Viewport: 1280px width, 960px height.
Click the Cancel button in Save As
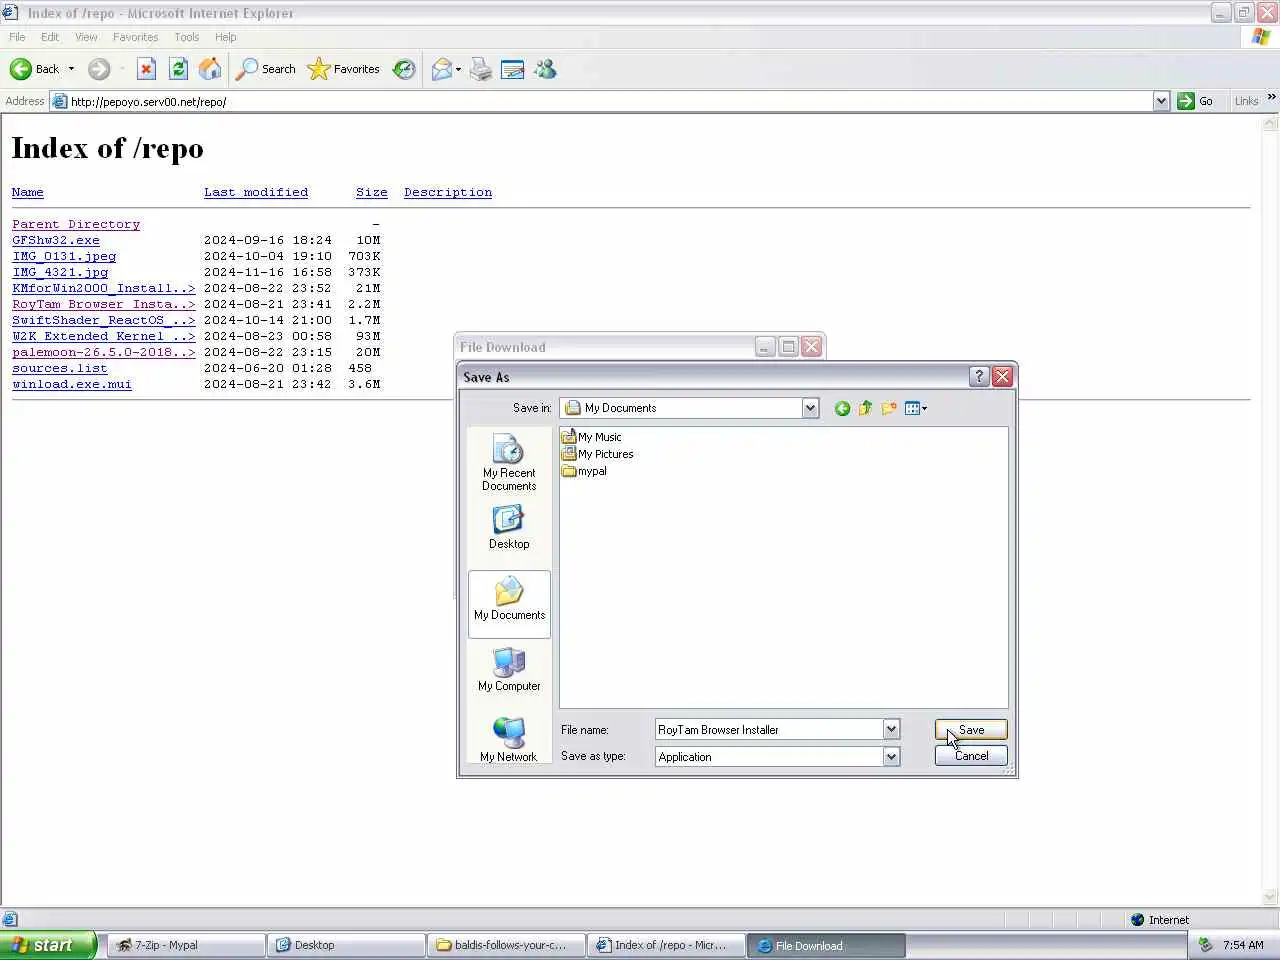click(x=971, y=756)
